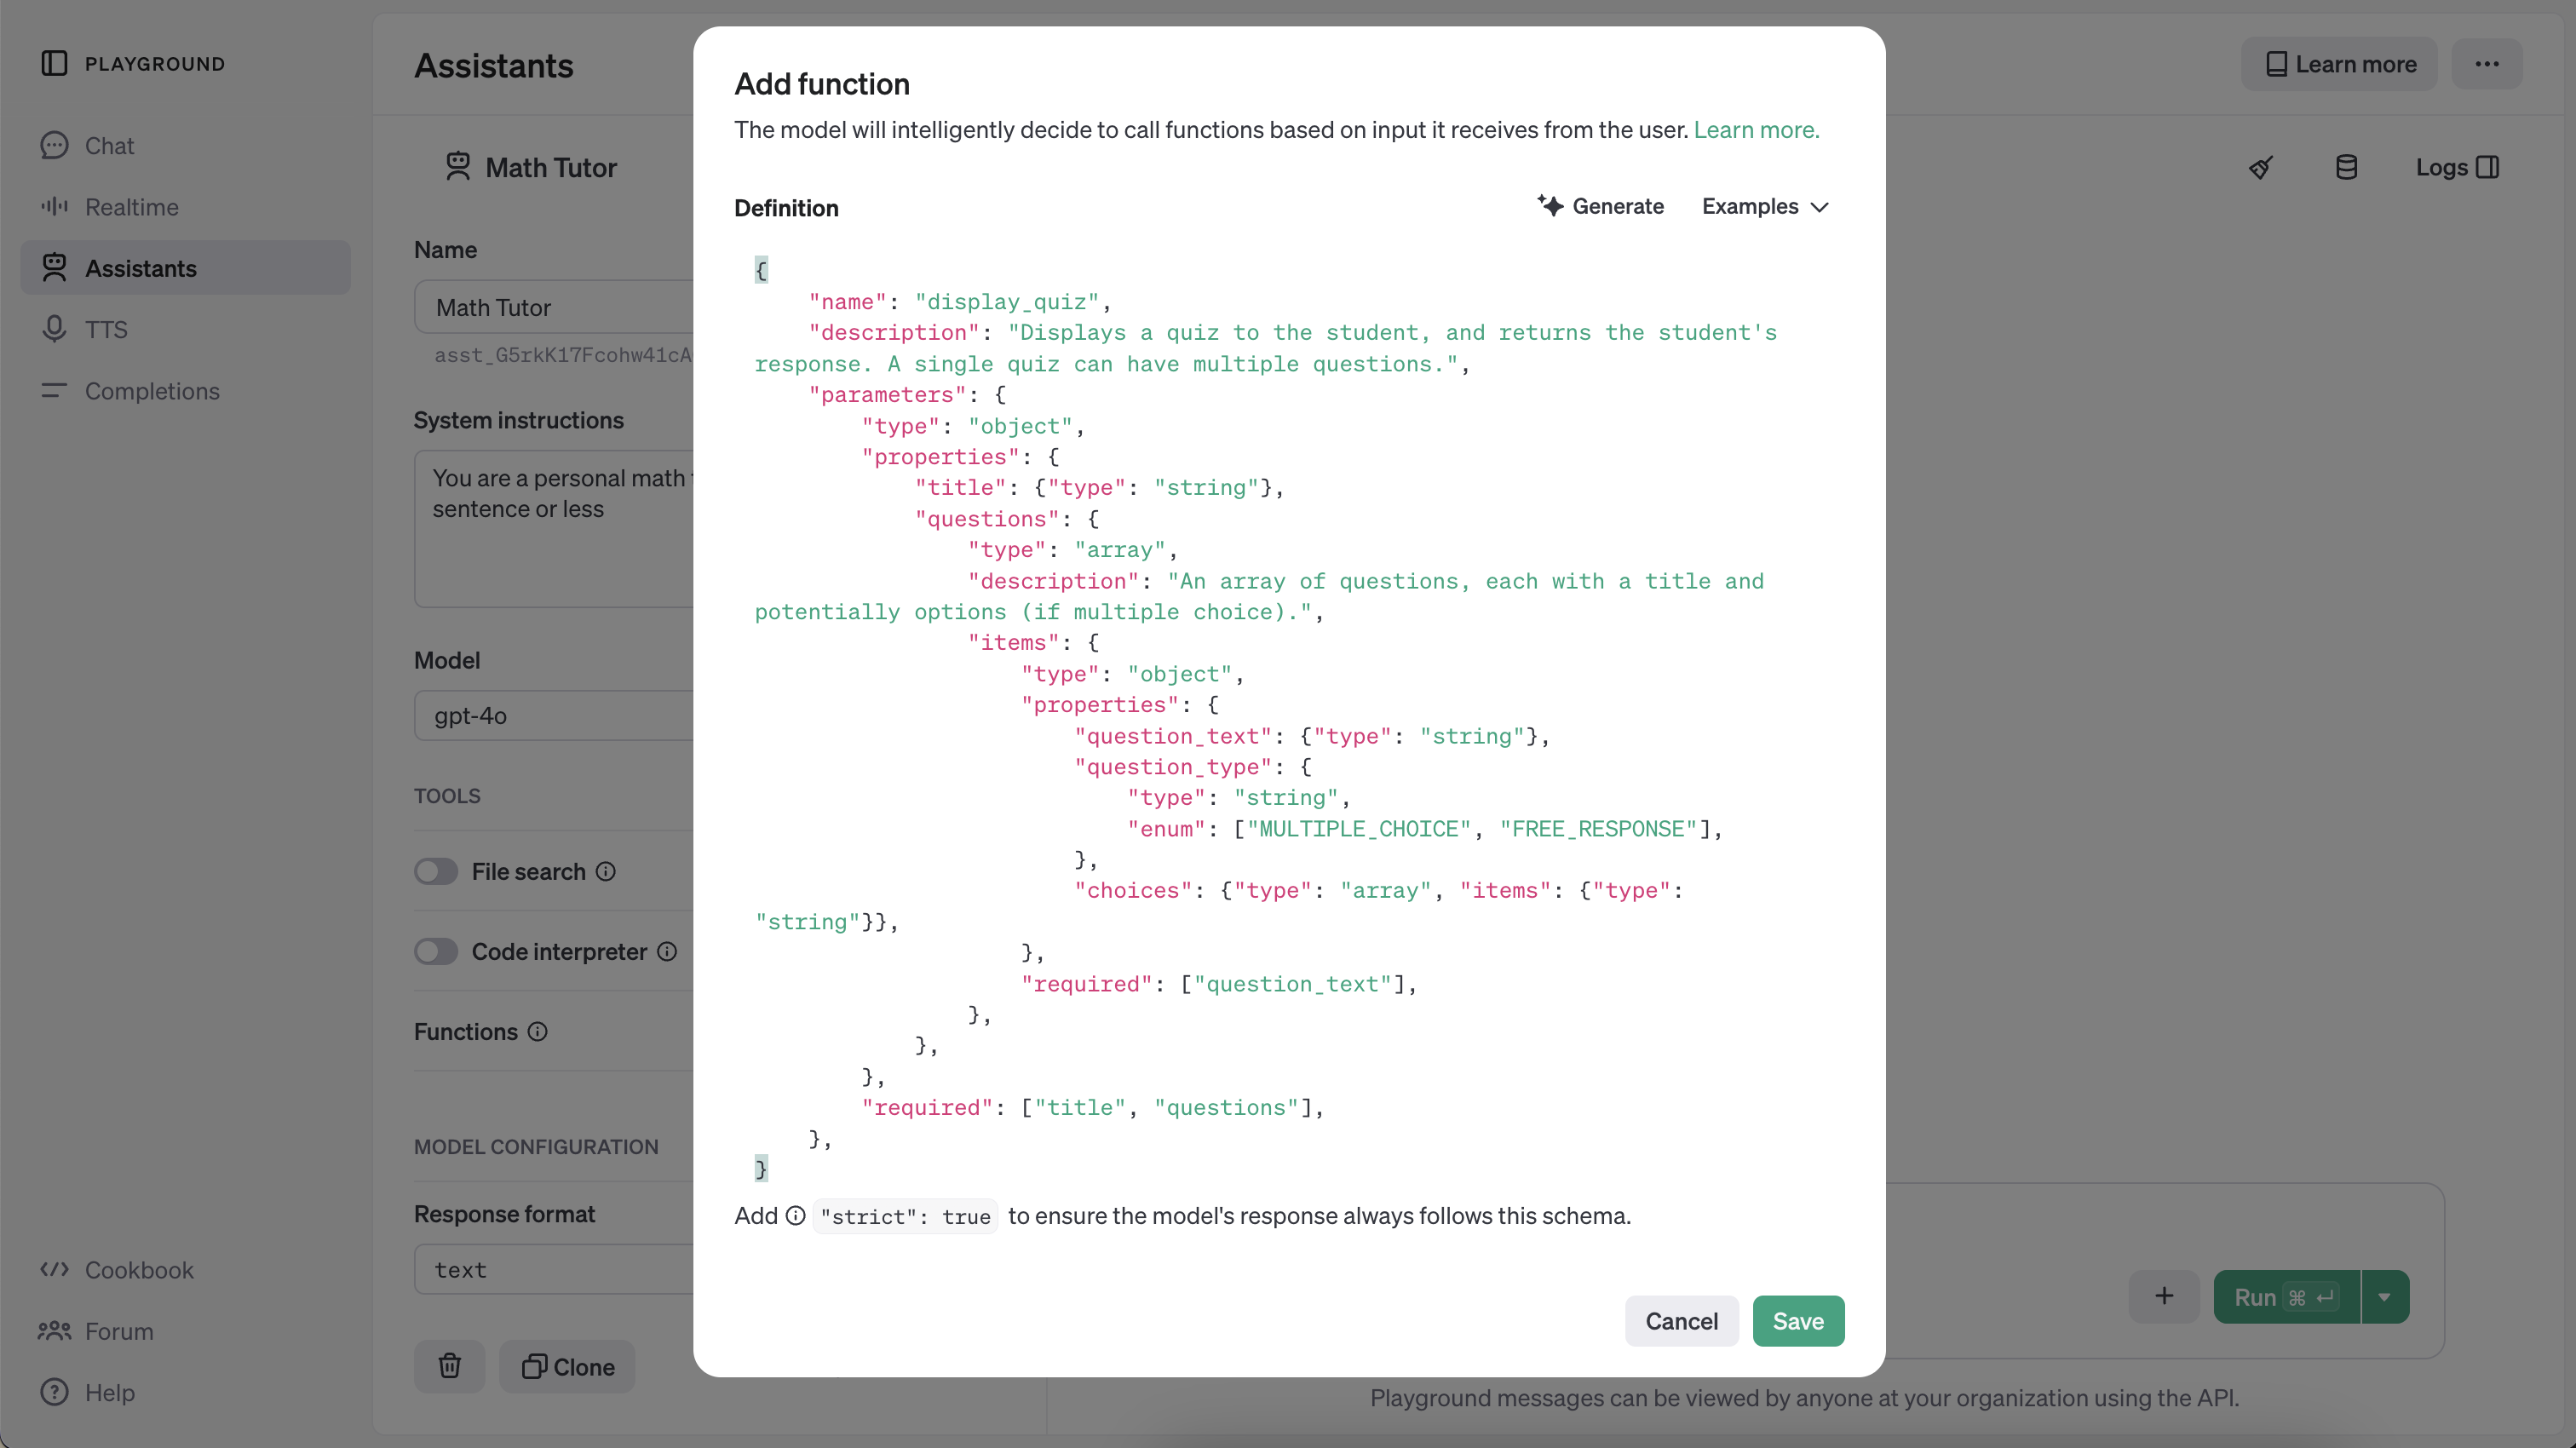Select the Chat section in the sidebar

pos(109,145)
